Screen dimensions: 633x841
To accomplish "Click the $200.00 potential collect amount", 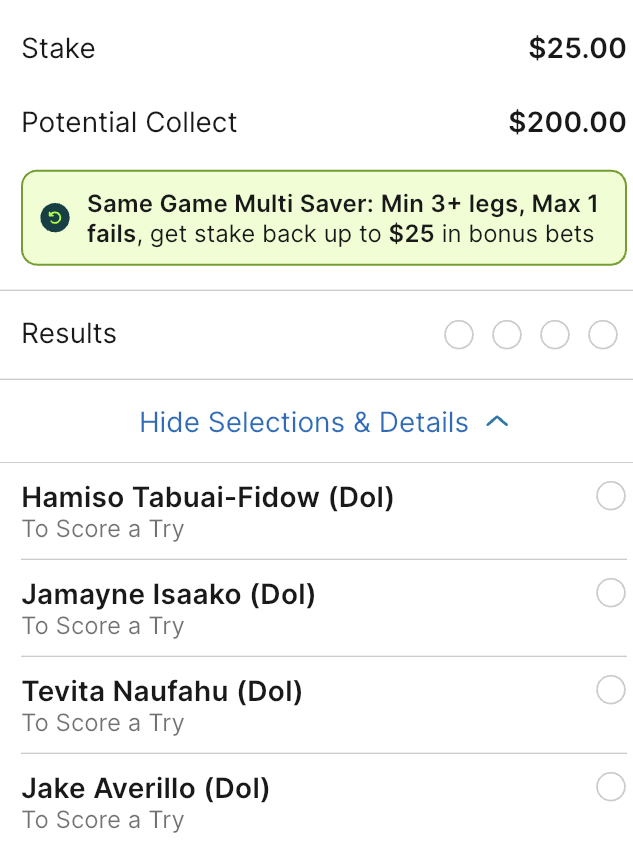I will [x=567, y=122].
